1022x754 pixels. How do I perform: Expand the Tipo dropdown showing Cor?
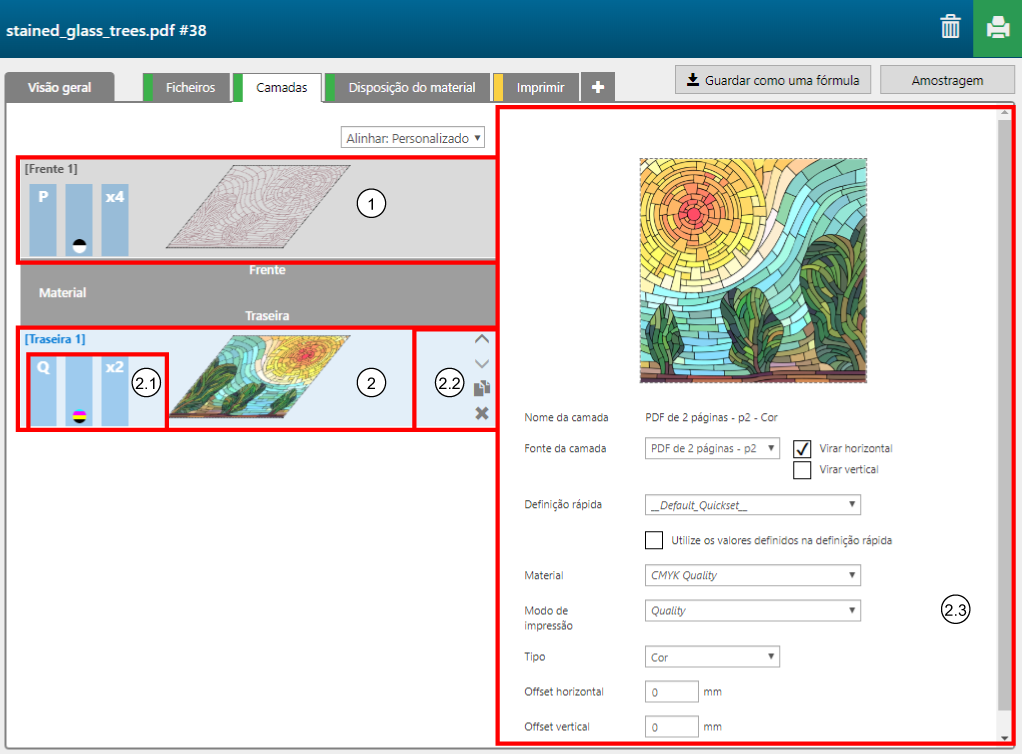pos(712,657)
